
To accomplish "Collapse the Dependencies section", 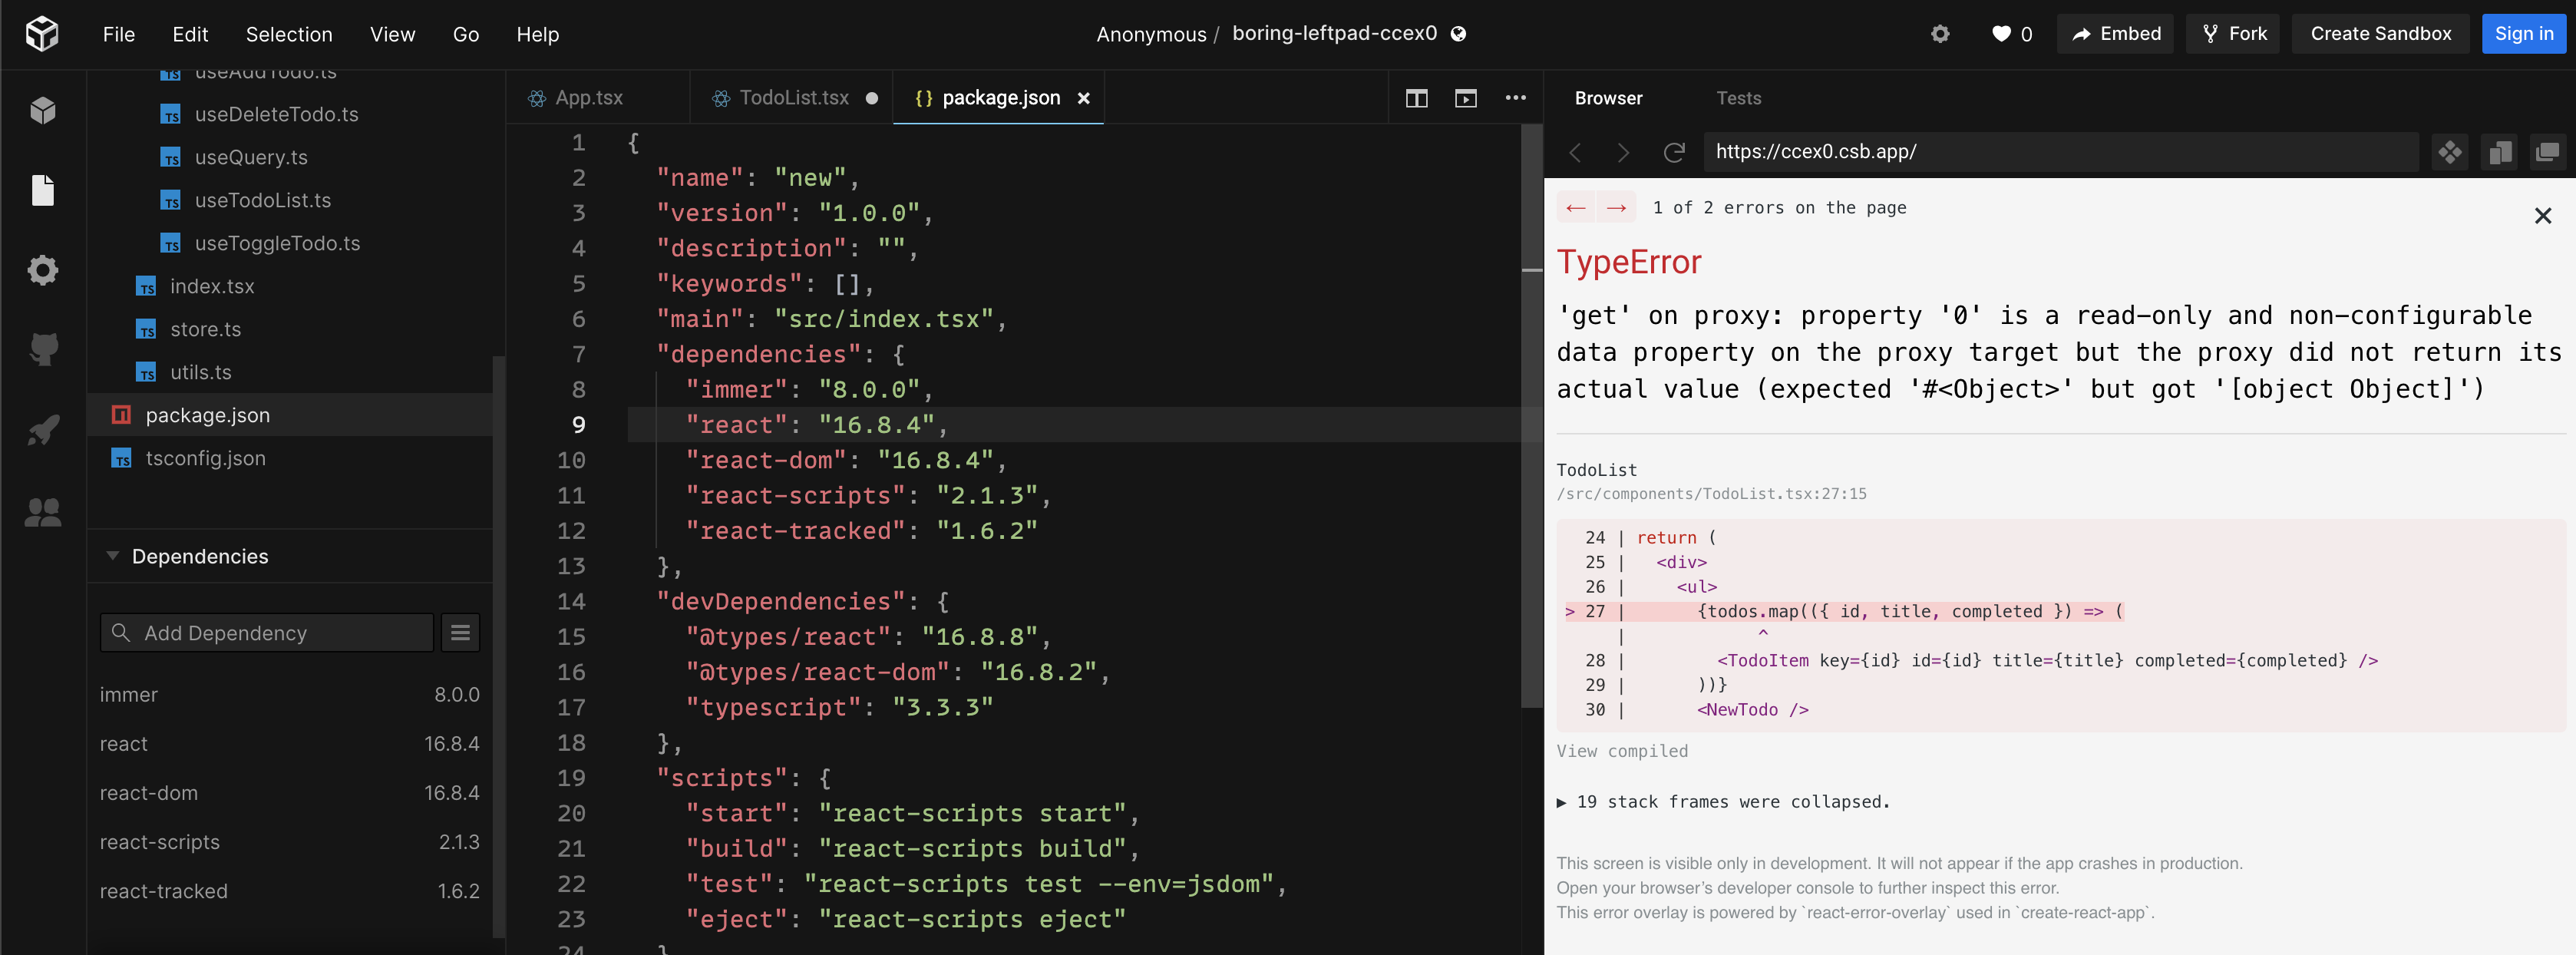I will click(113, 556).
